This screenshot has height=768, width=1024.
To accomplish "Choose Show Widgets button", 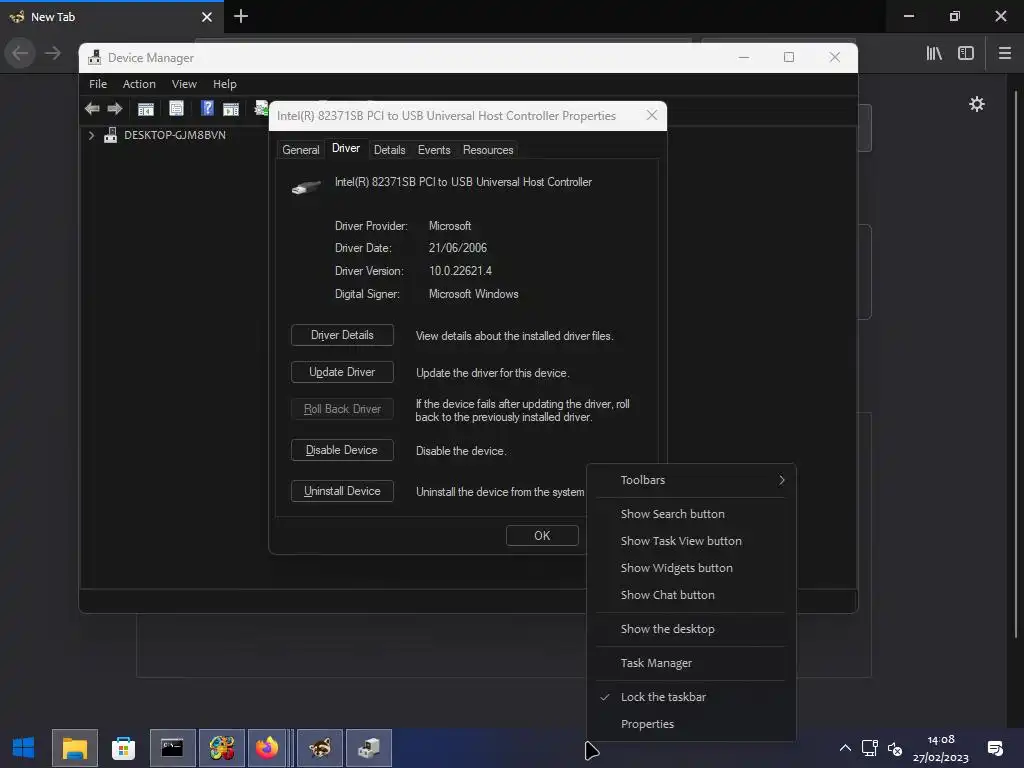I will point(692,568).
